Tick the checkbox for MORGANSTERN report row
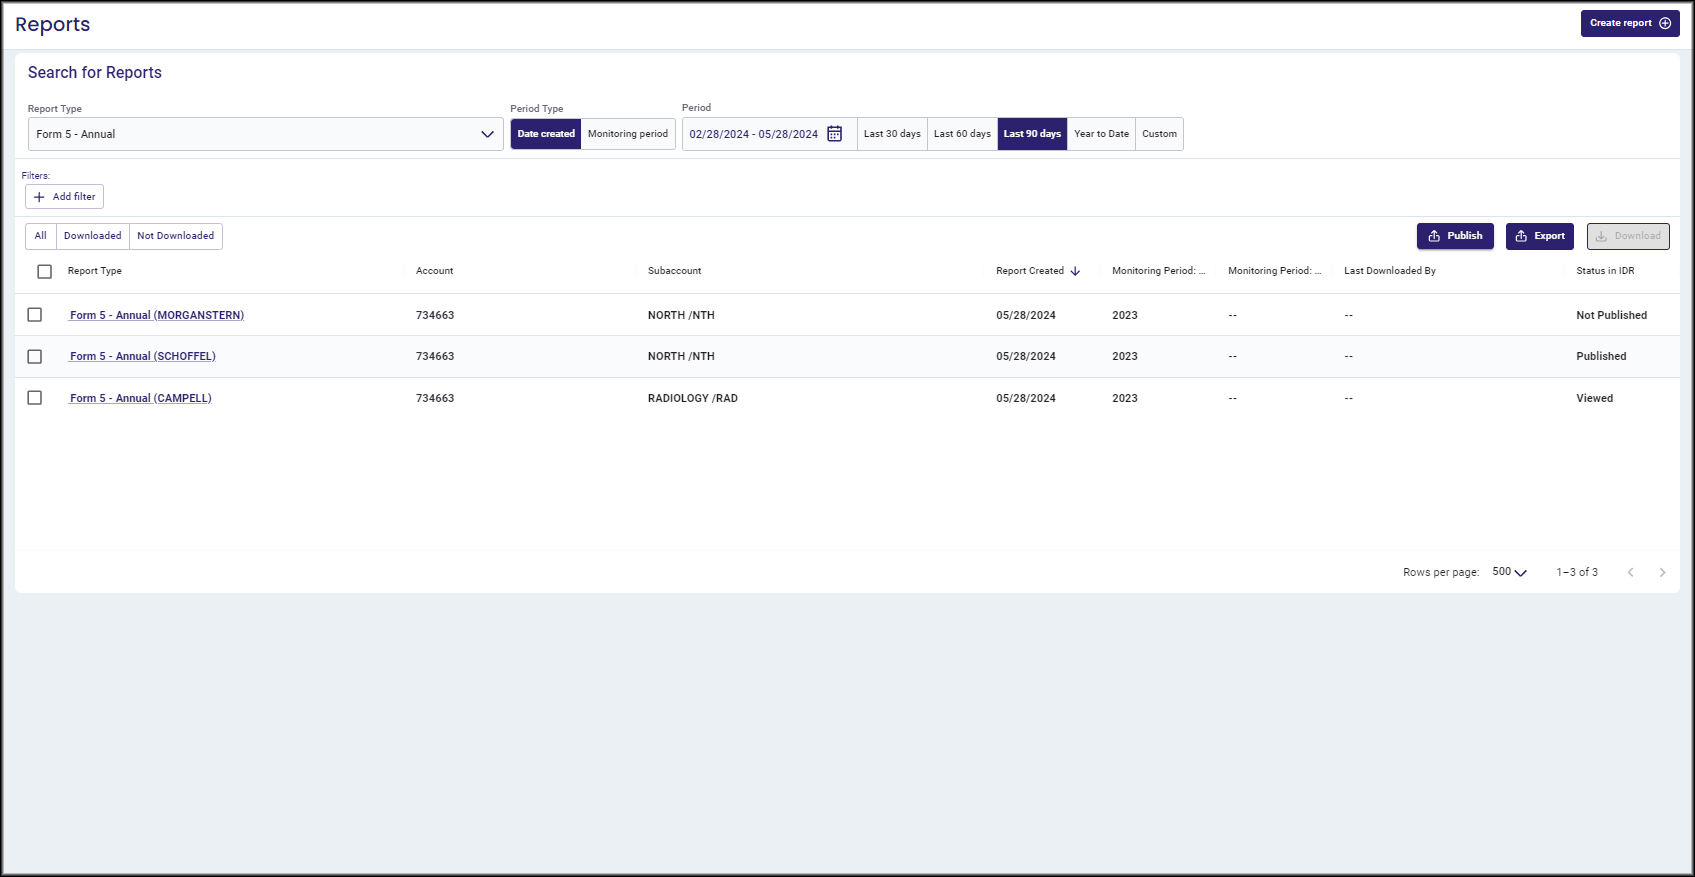Viewport: 1695px width, 877px height. (35, 315)
